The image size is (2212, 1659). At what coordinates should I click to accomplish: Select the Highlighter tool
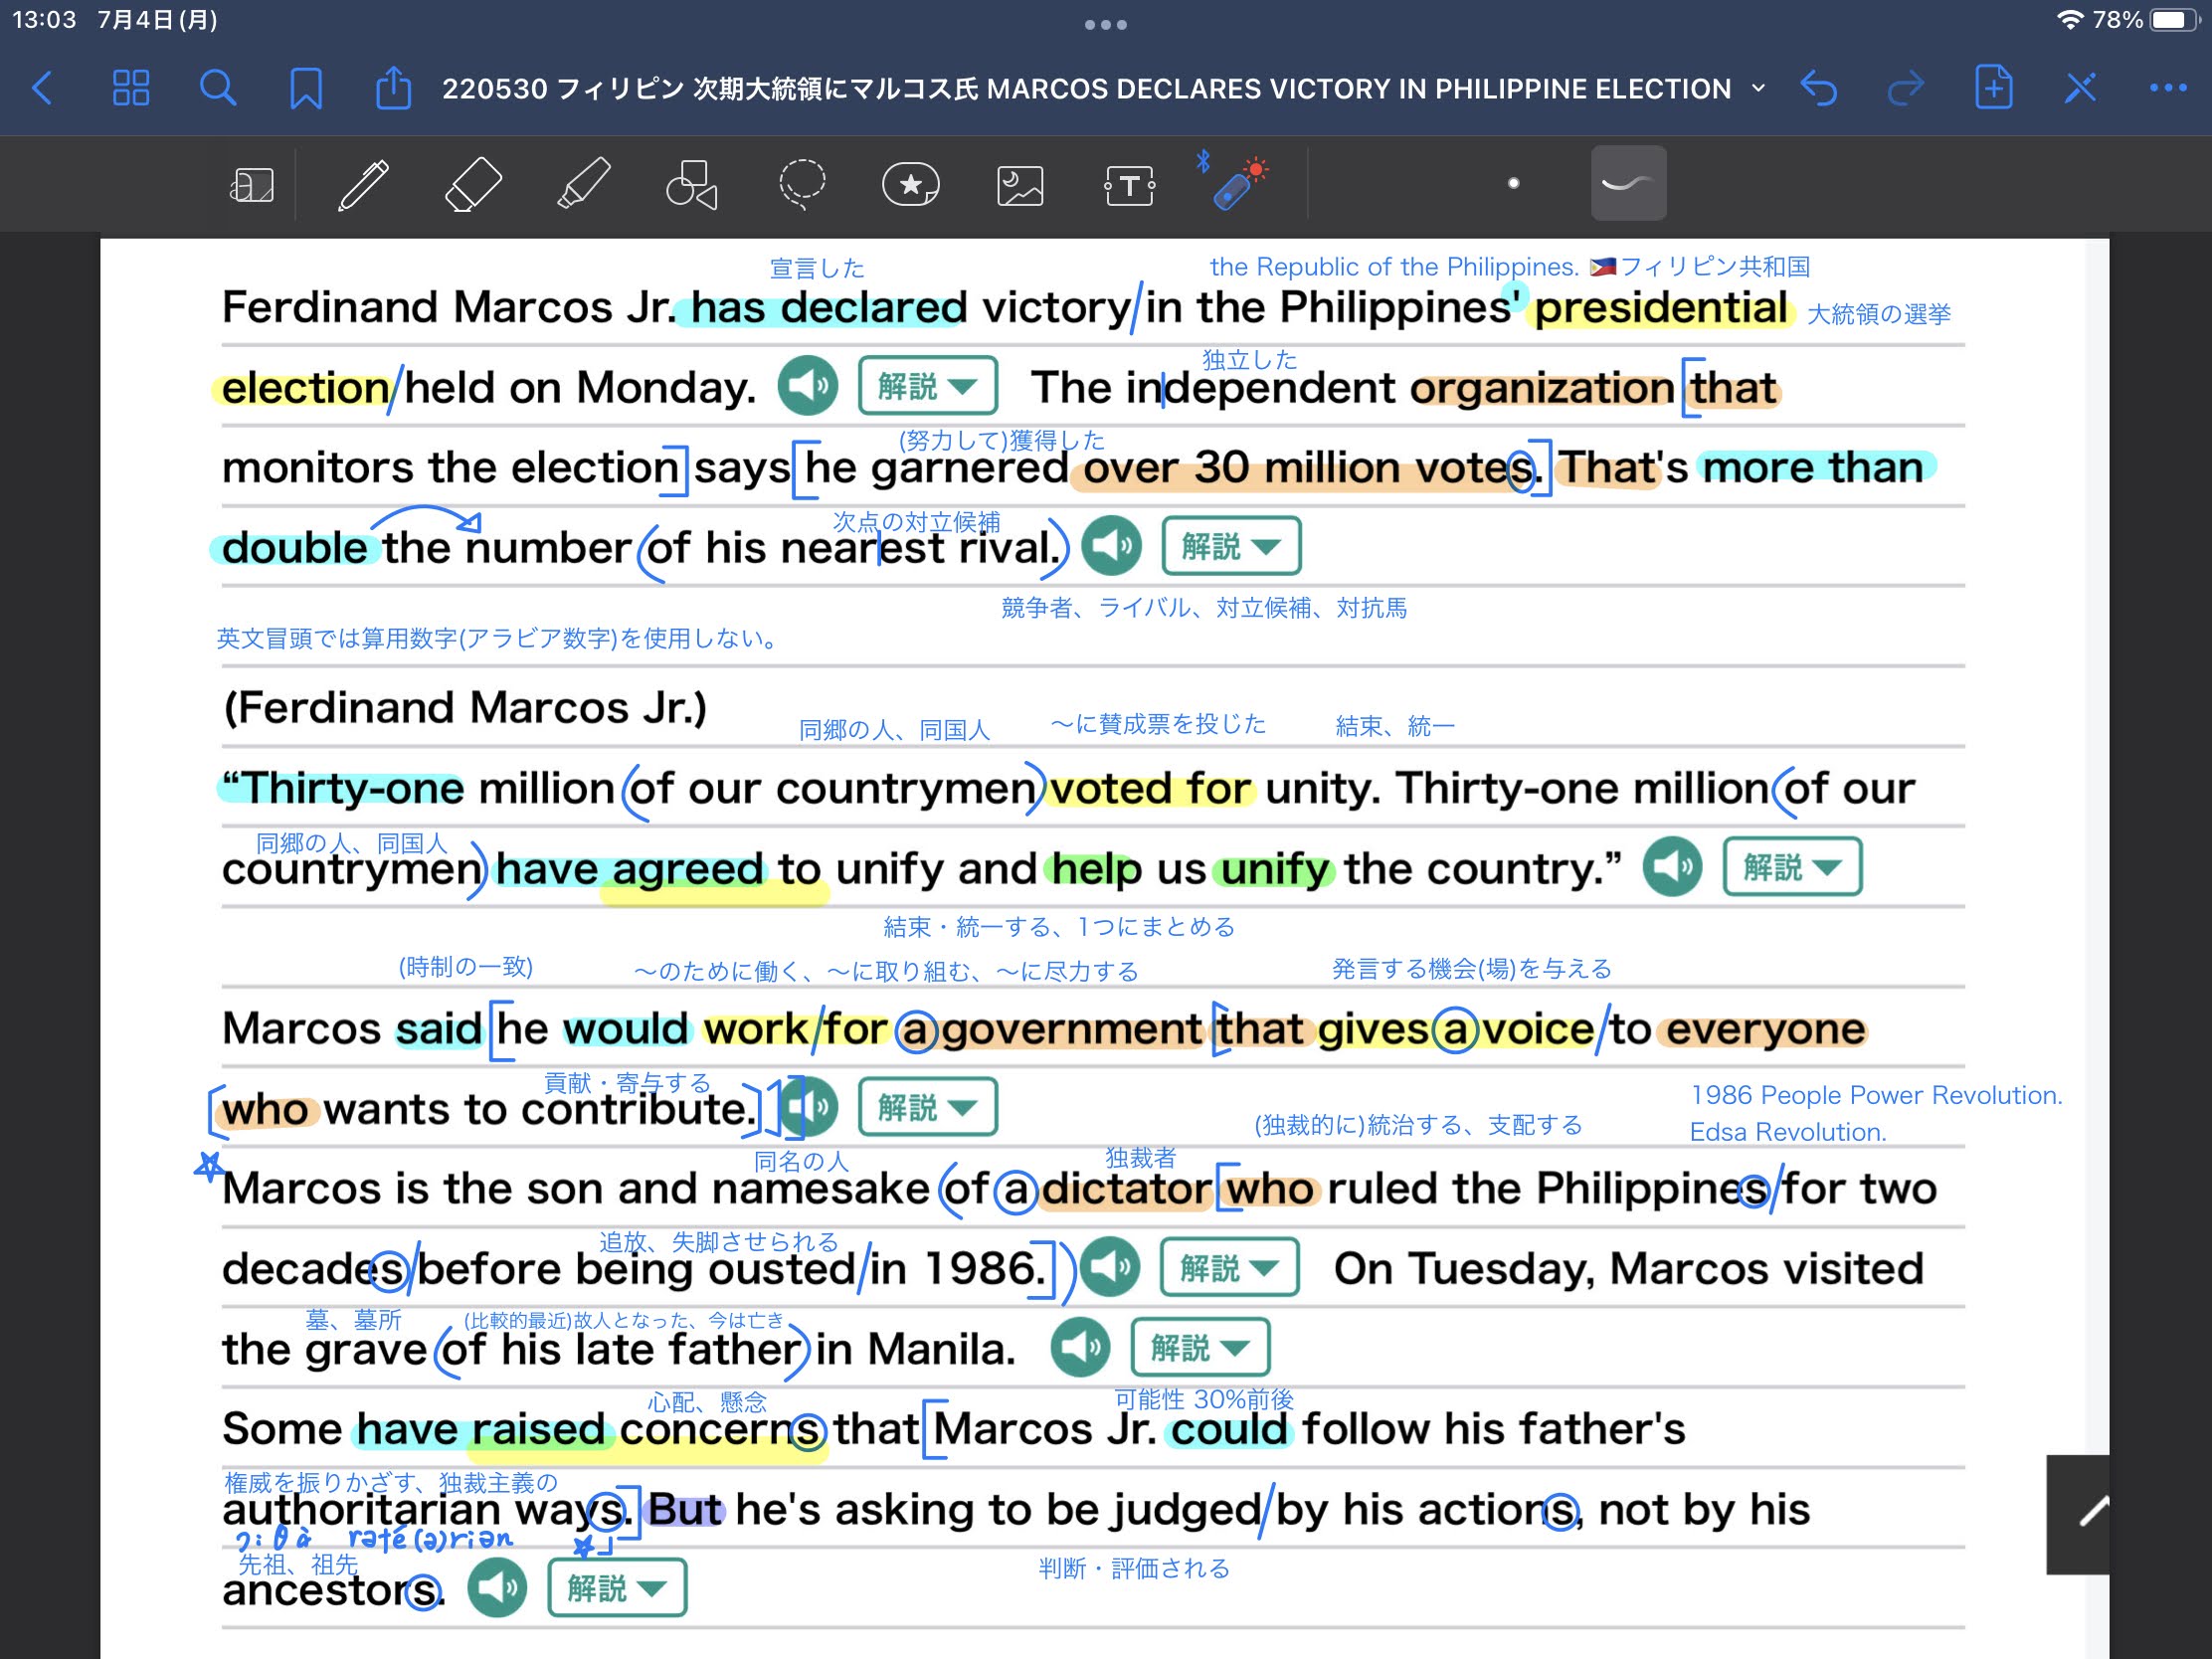(583, 185)
